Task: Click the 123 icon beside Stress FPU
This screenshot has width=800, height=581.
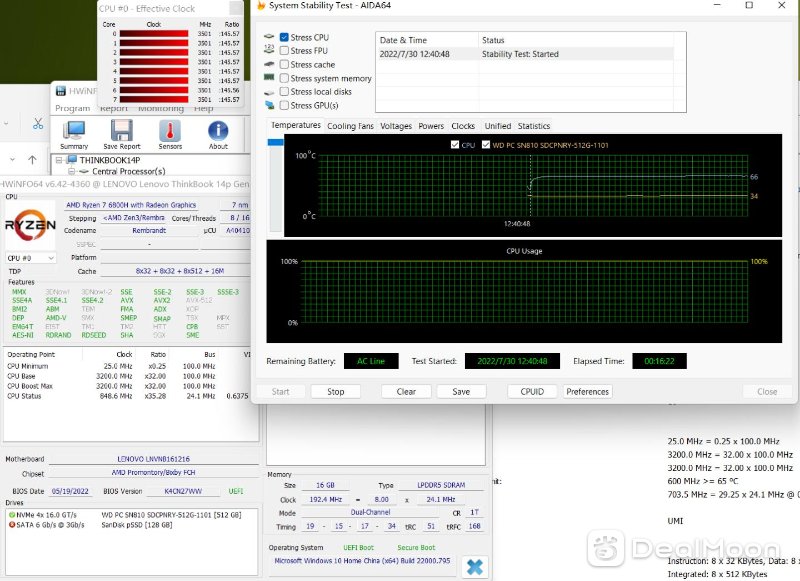Action: (x=269, y=49)
